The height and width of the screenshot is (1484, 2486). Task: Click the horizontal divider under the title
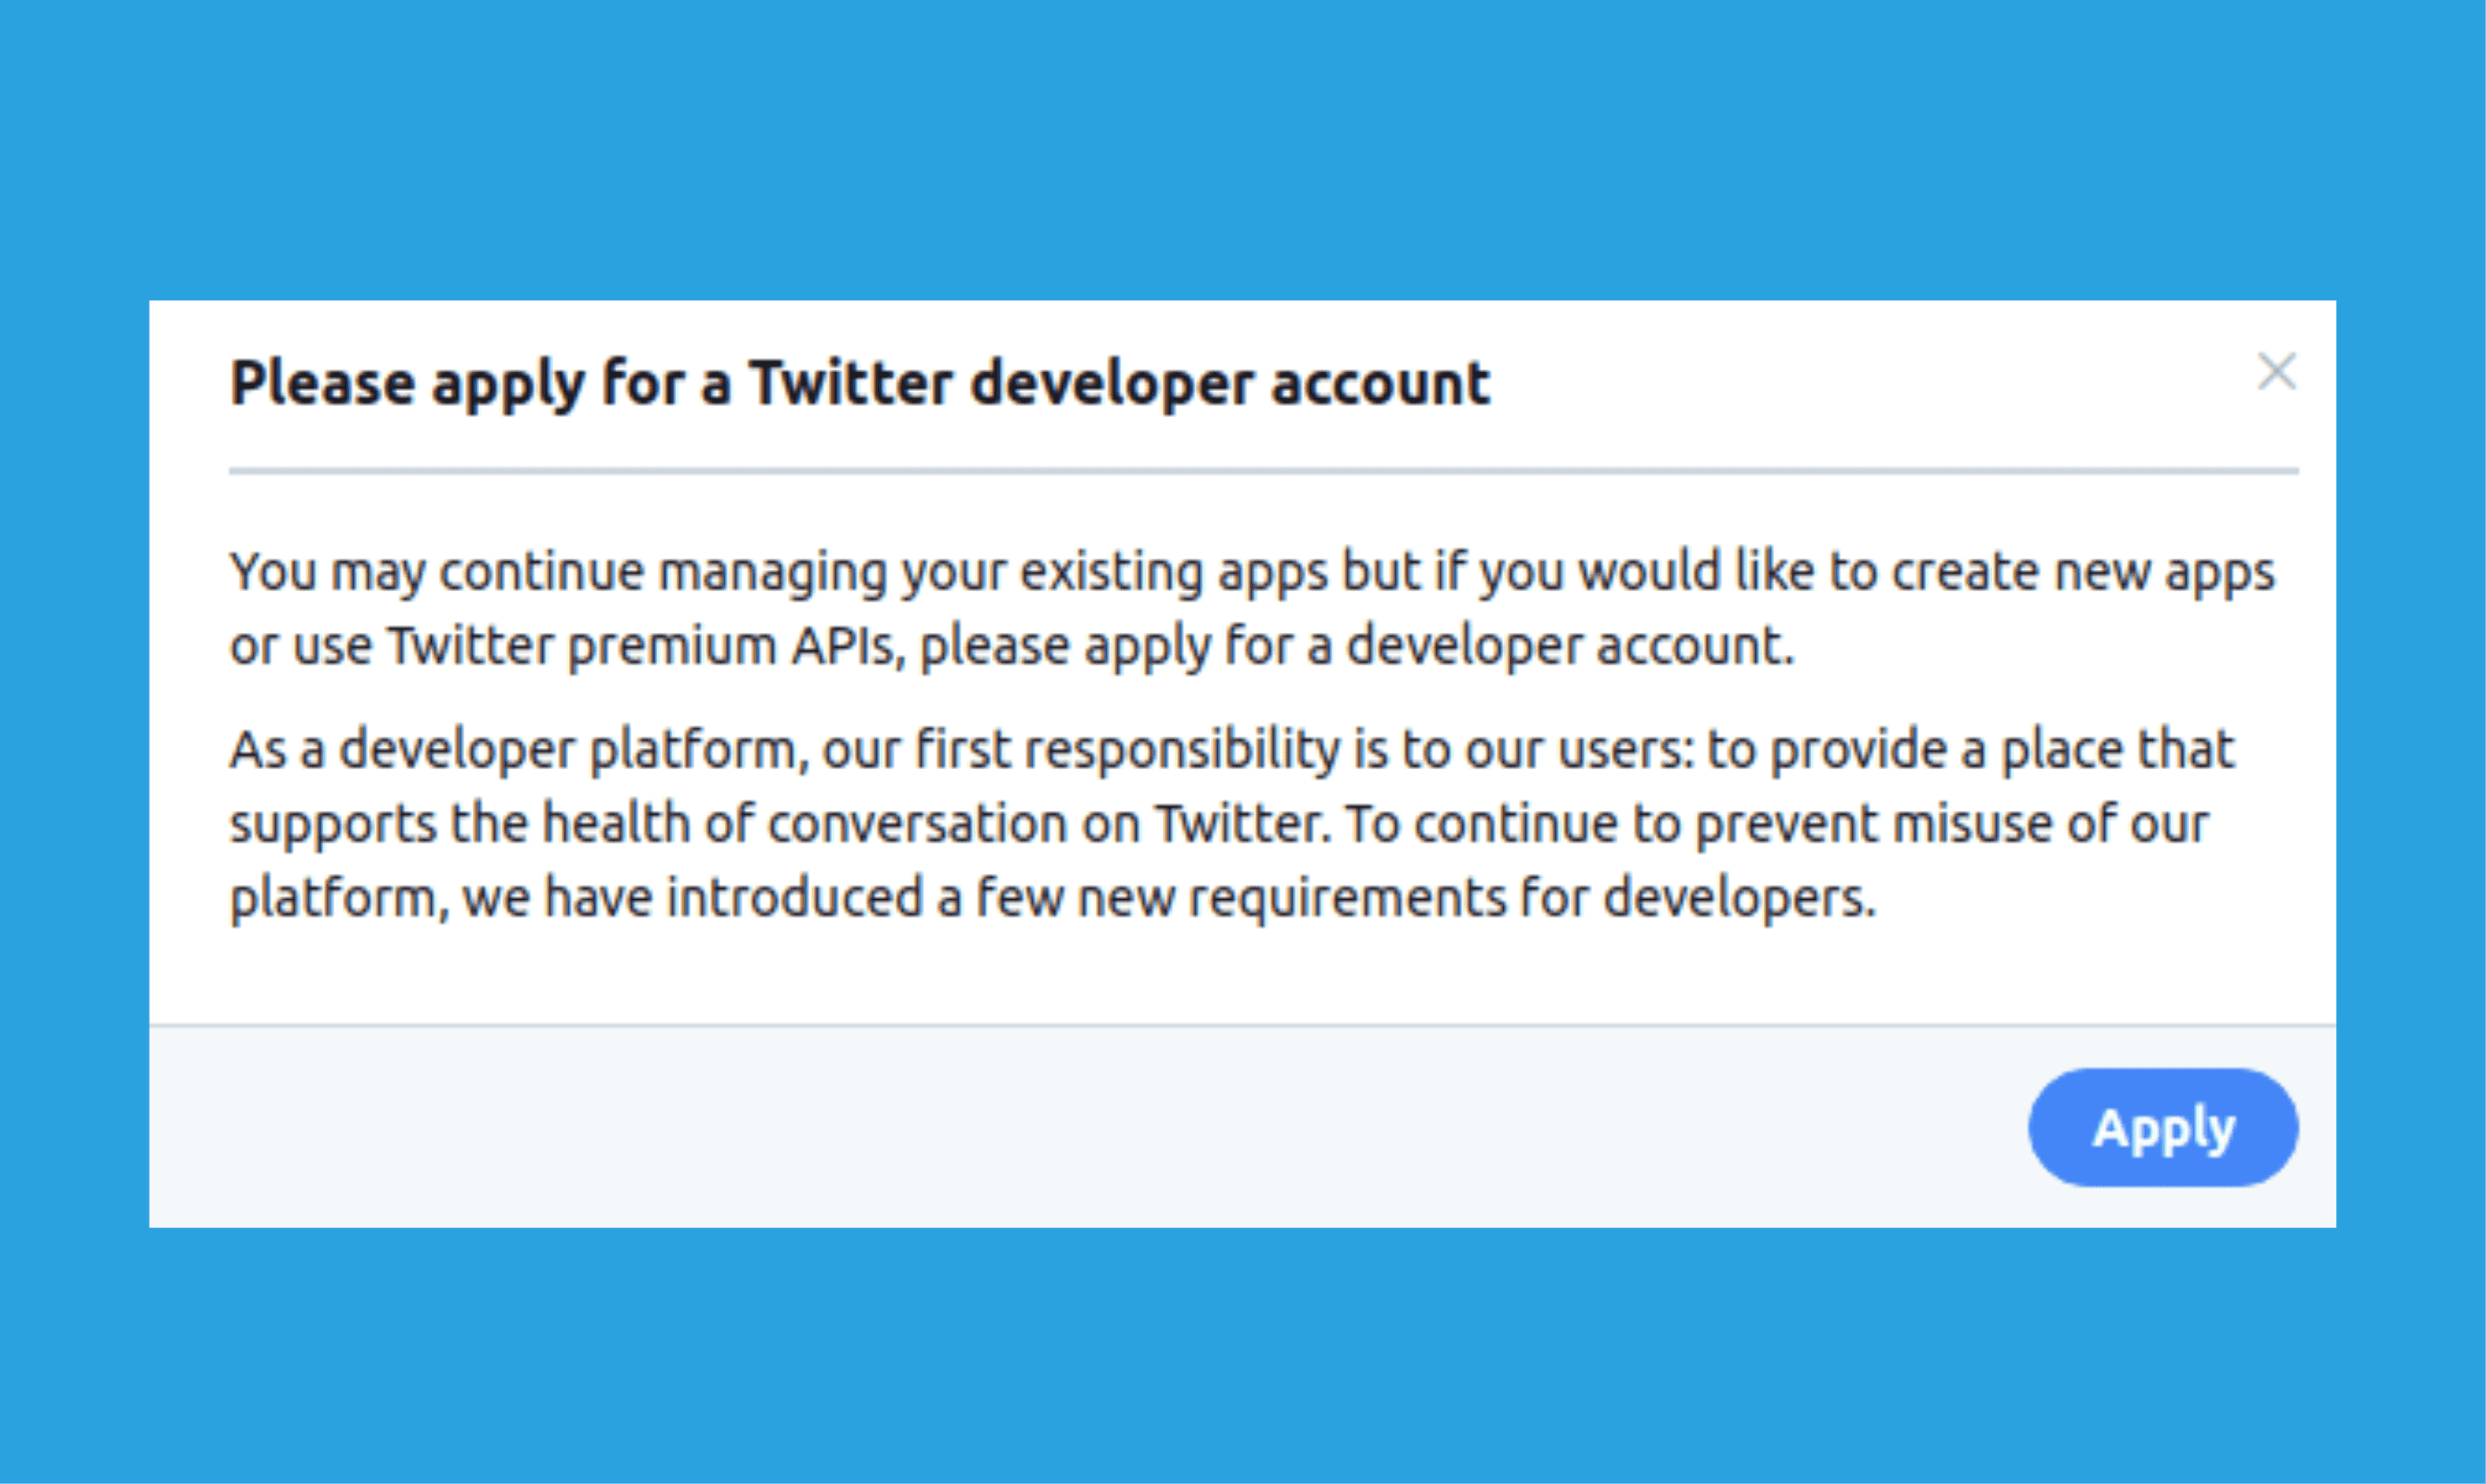[1263, 470]
